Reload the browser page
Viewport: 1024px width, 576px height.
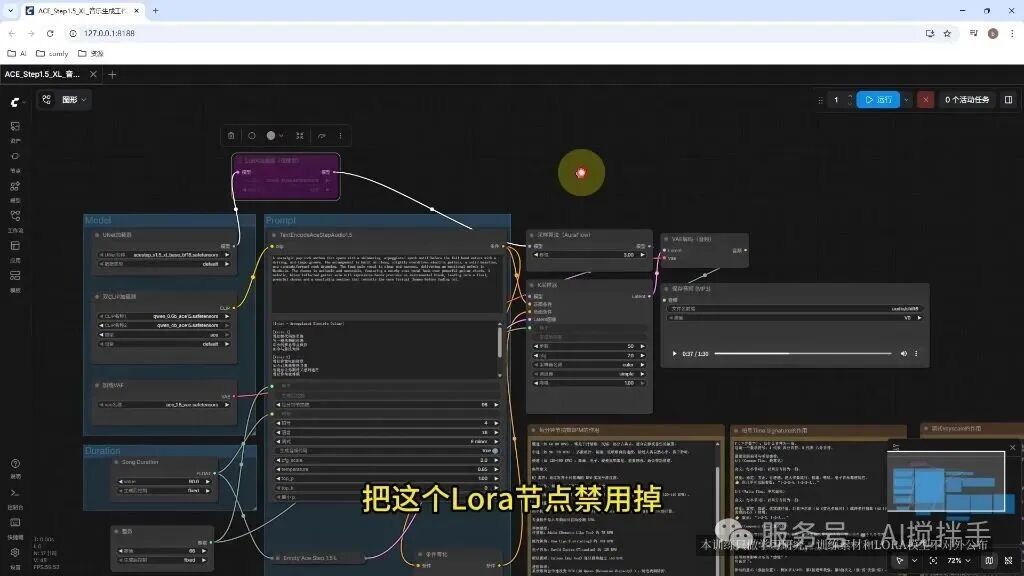click(x=50, y=33)
